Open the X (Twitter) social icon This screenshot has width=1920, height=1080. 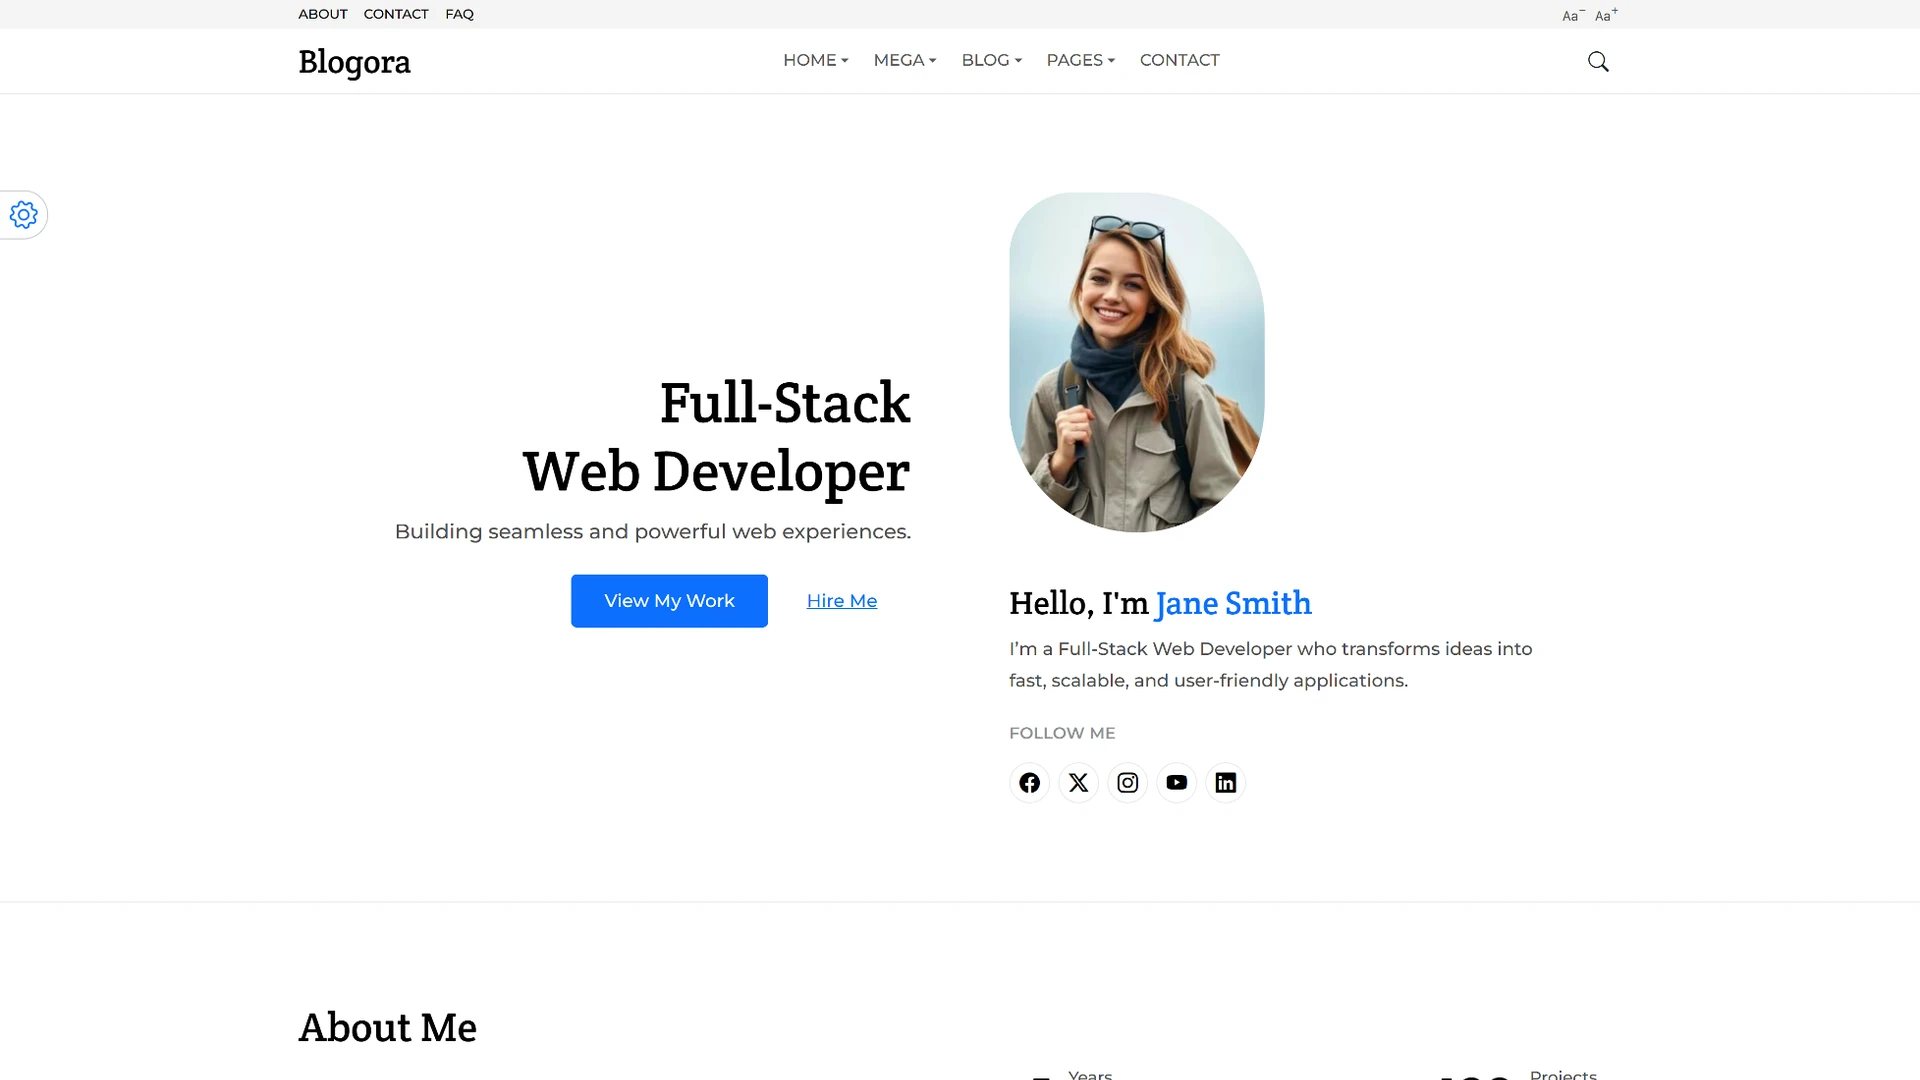(x=1078, y=782)
